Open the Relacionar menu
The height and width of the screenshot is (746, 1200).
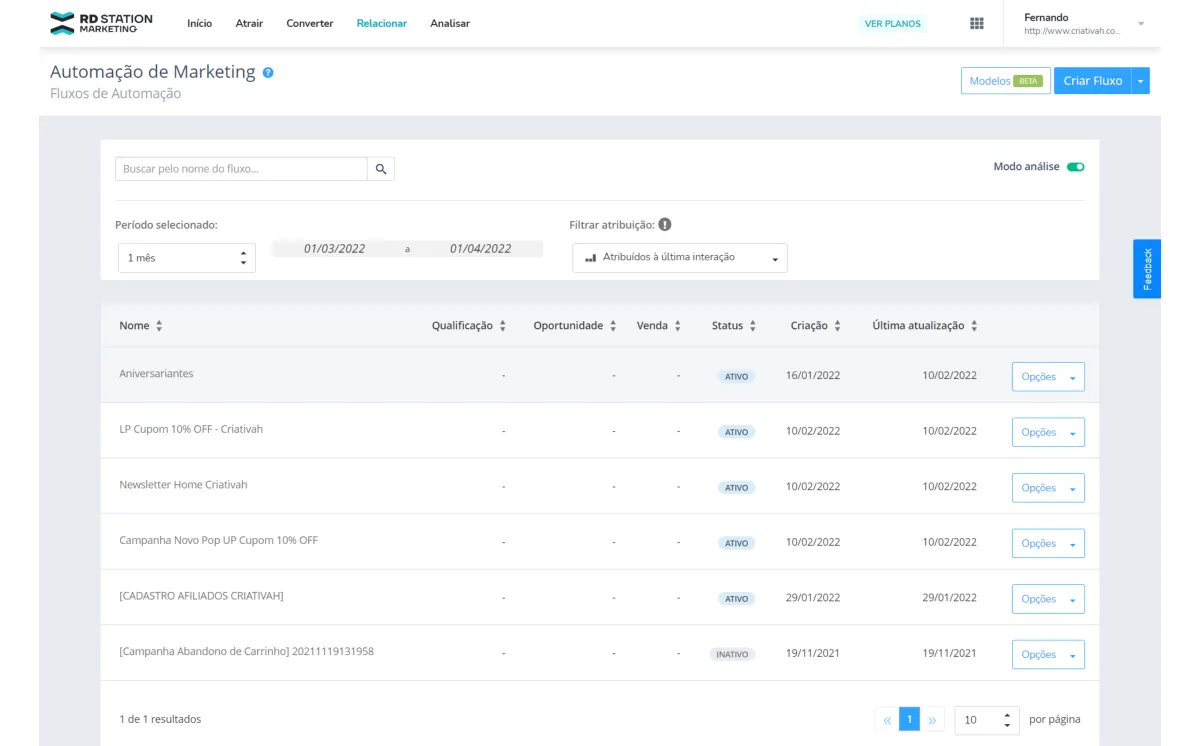tap(381, 23)
